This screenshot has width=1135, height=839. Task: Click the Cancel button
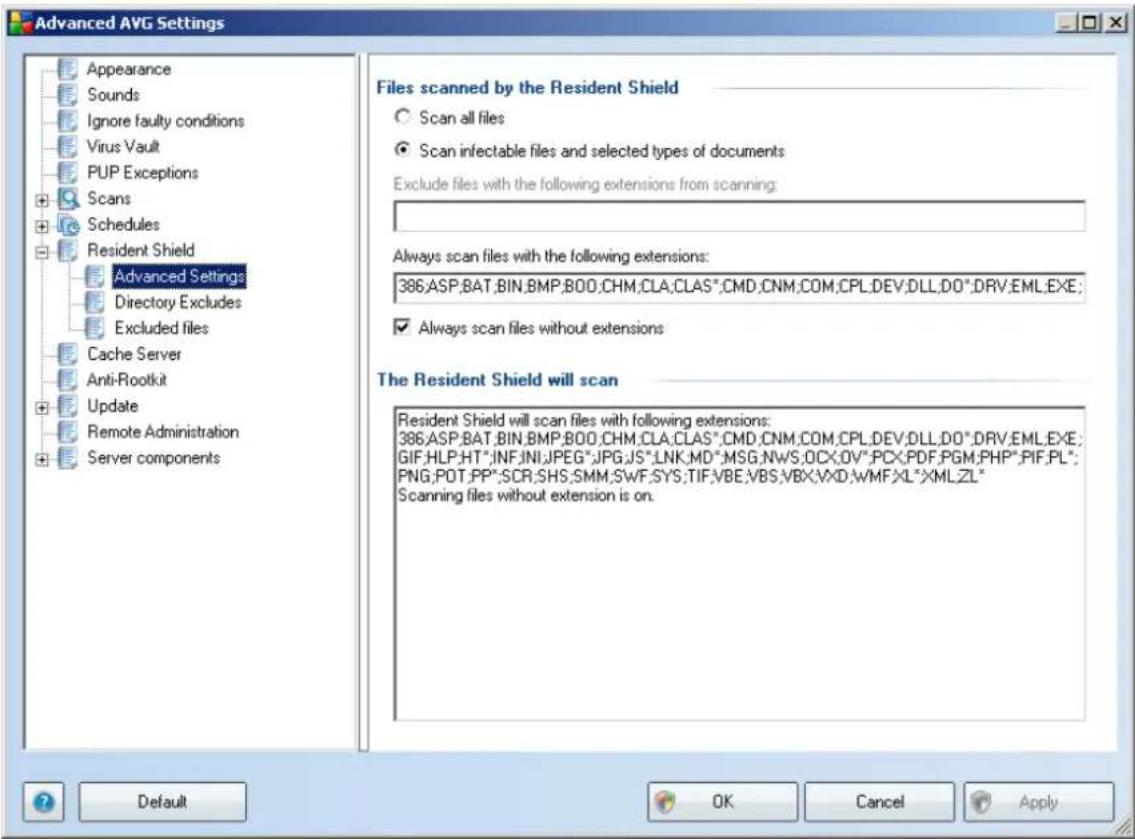[879, 802]
